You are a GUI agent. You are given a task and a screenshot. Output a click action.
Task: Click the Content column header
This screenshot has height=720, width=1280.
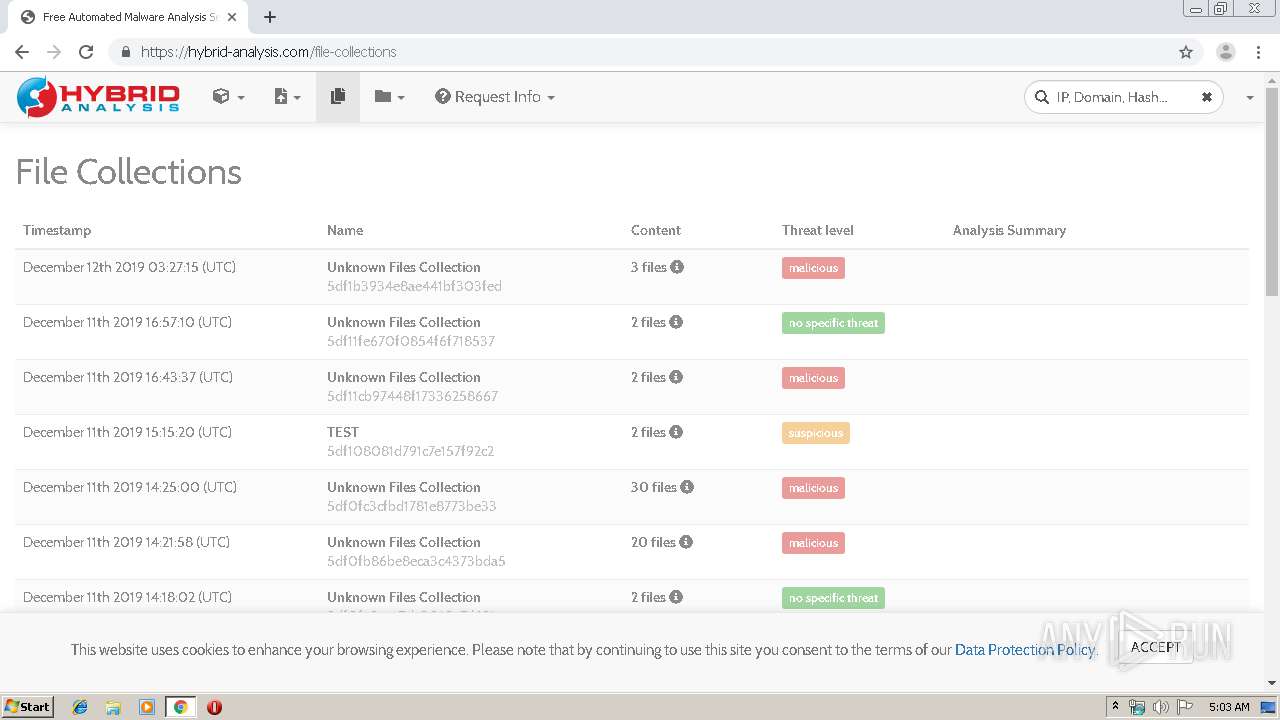click(656, 230)
